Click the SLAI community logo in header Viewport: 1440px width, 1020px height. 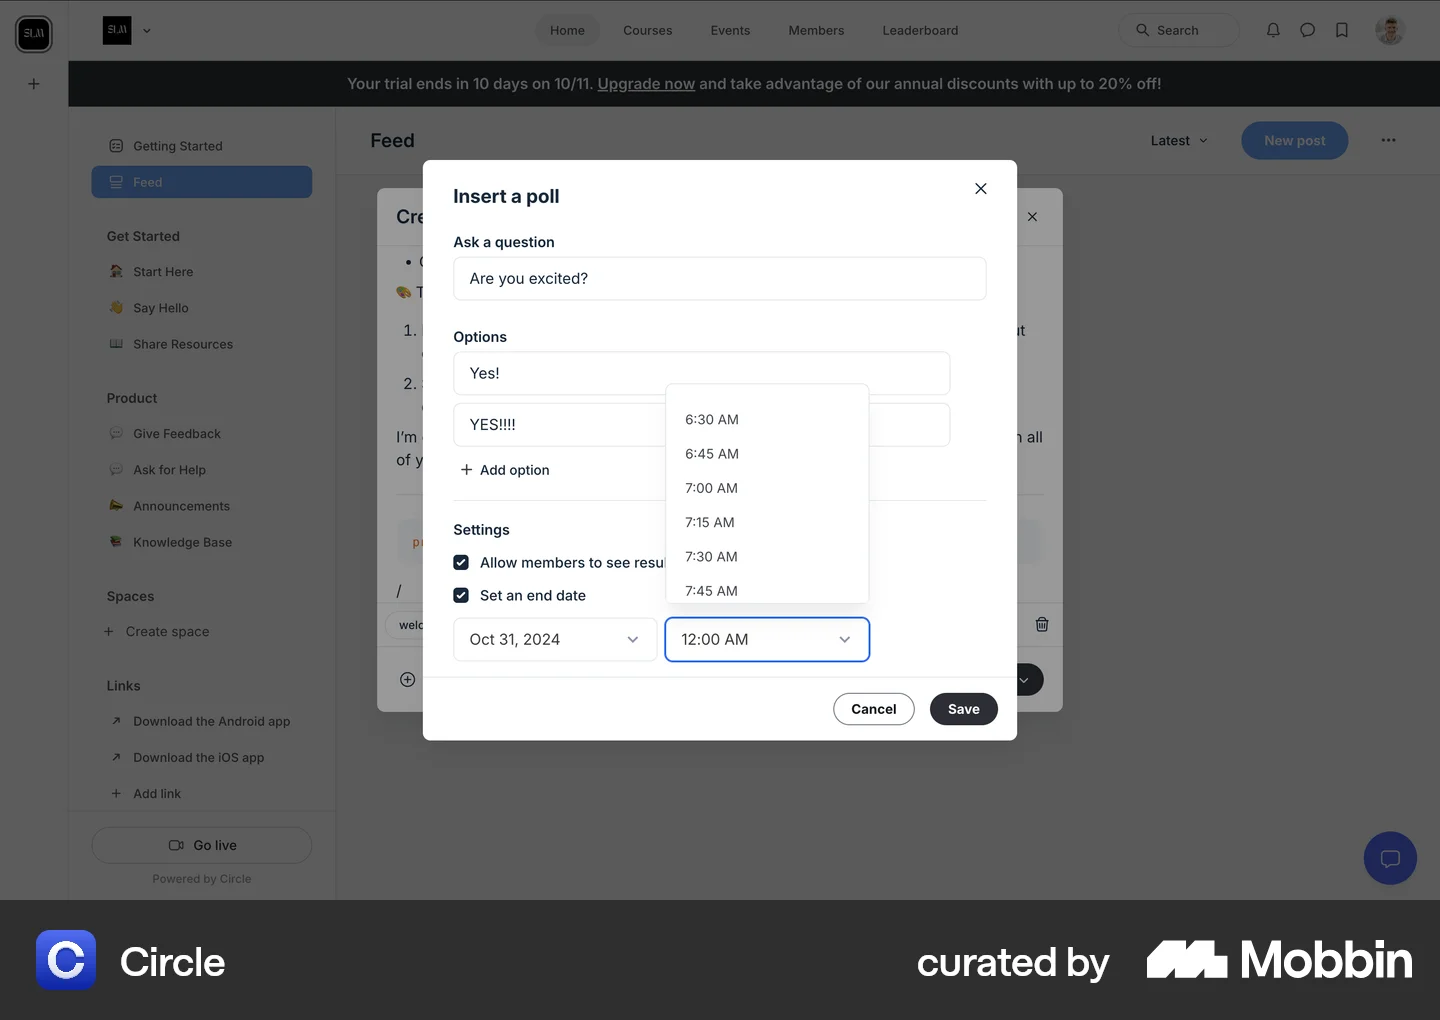pyautogui.click(x=117, y=30)
